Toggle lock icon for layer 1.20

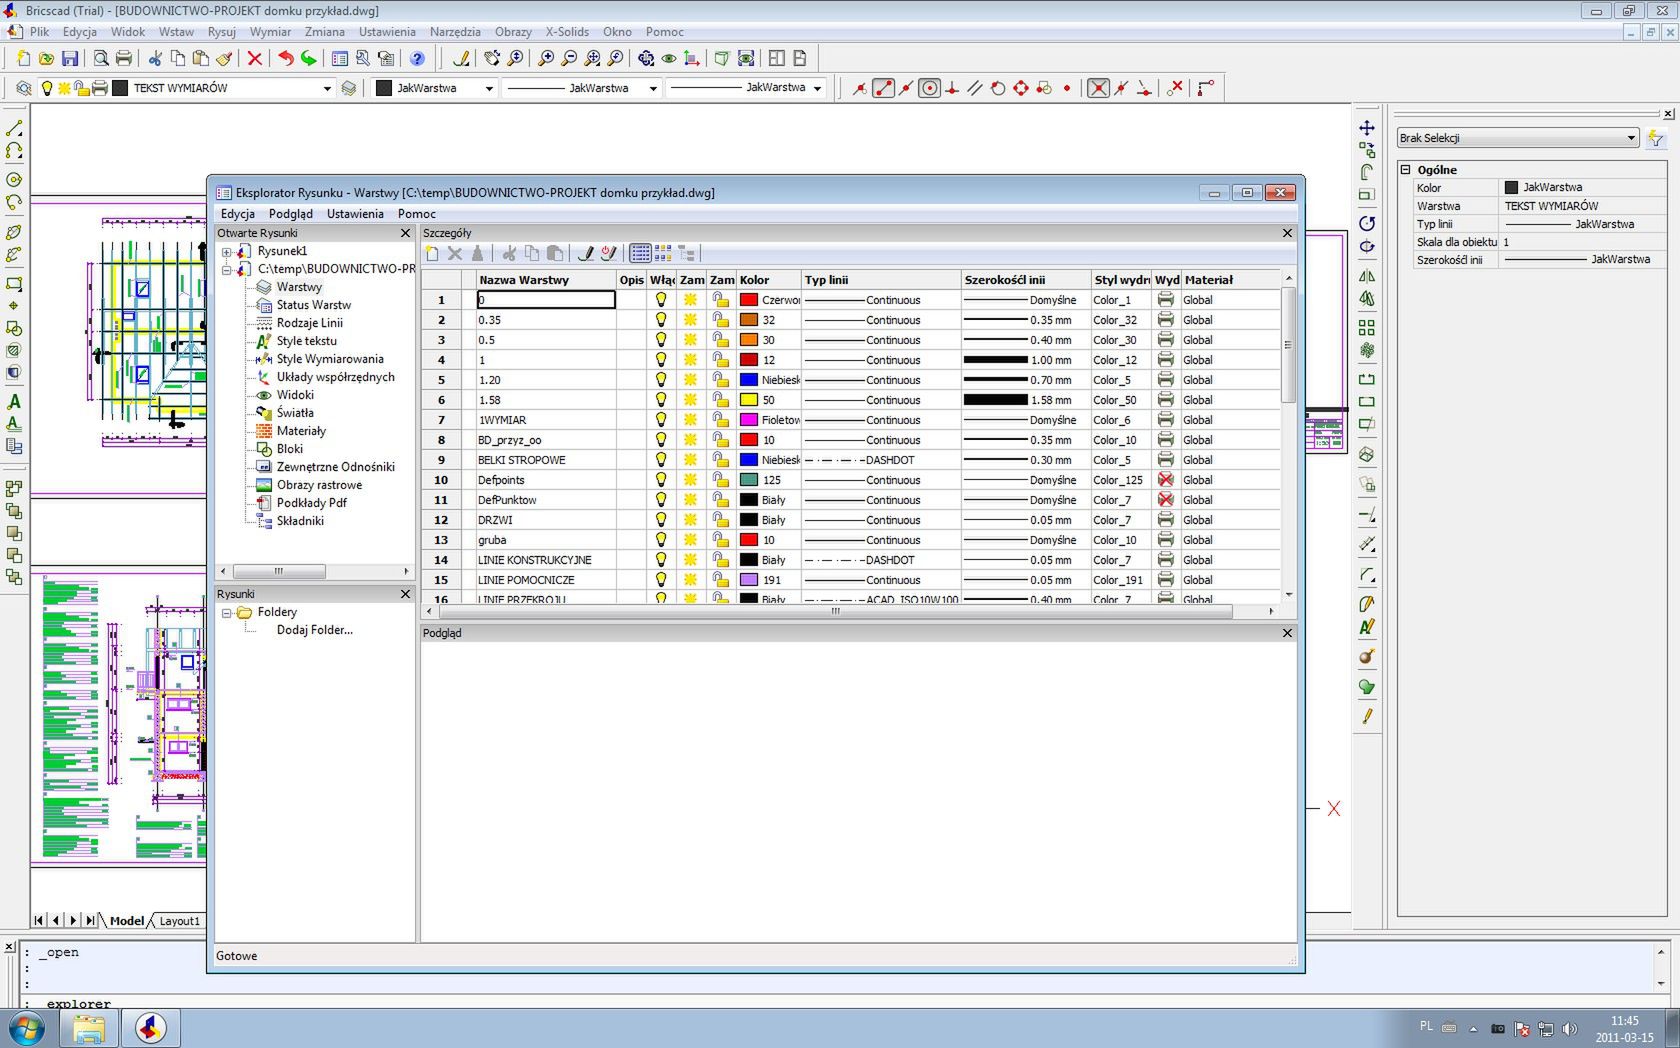click(x=721, y=380)
